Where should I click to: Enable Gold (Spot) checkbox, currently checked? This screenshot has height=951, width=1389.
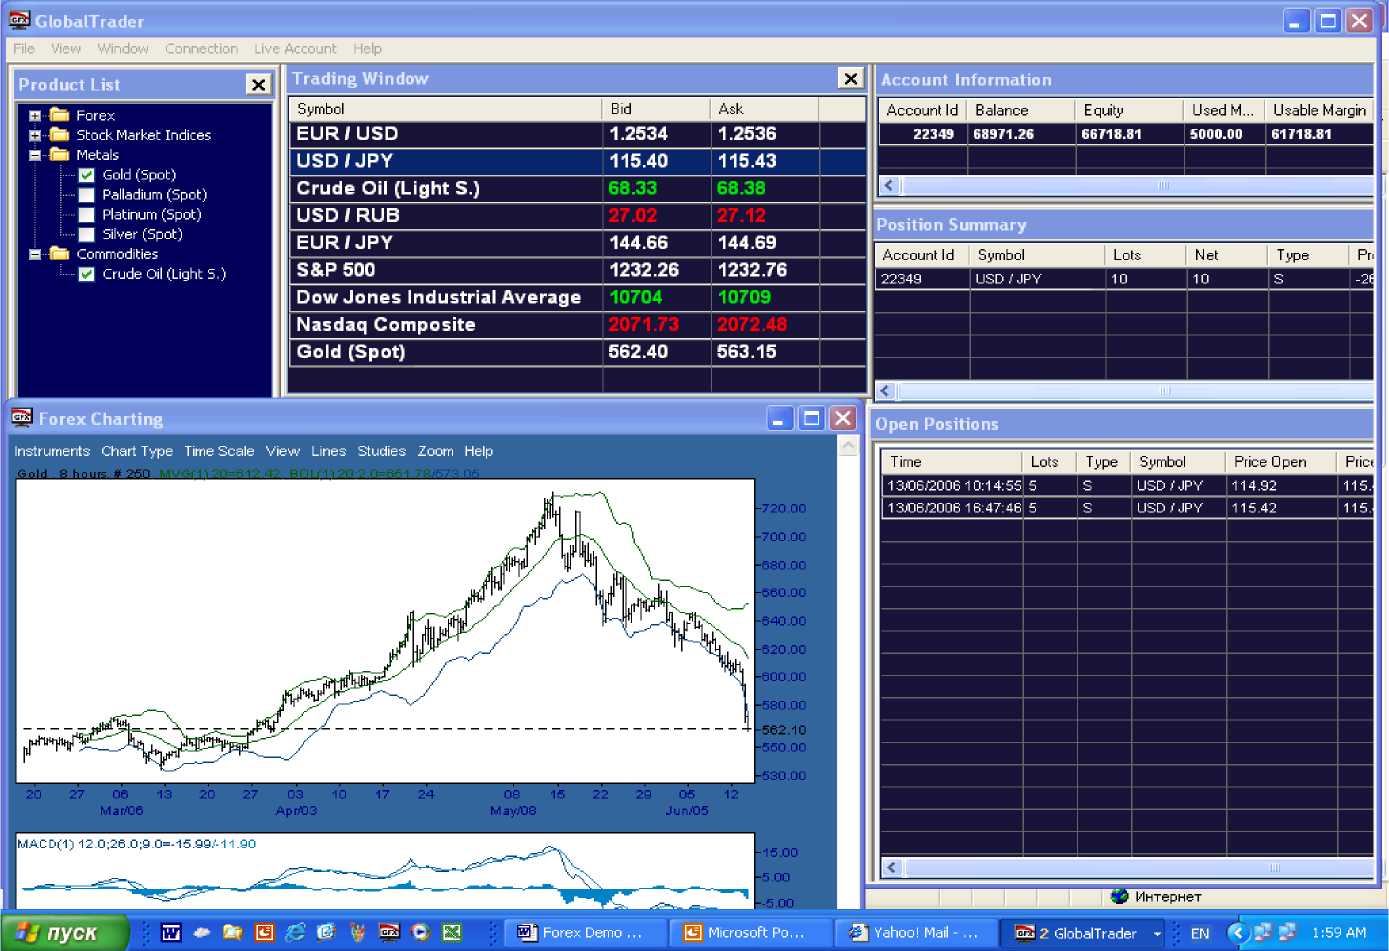tap(87, 175)
